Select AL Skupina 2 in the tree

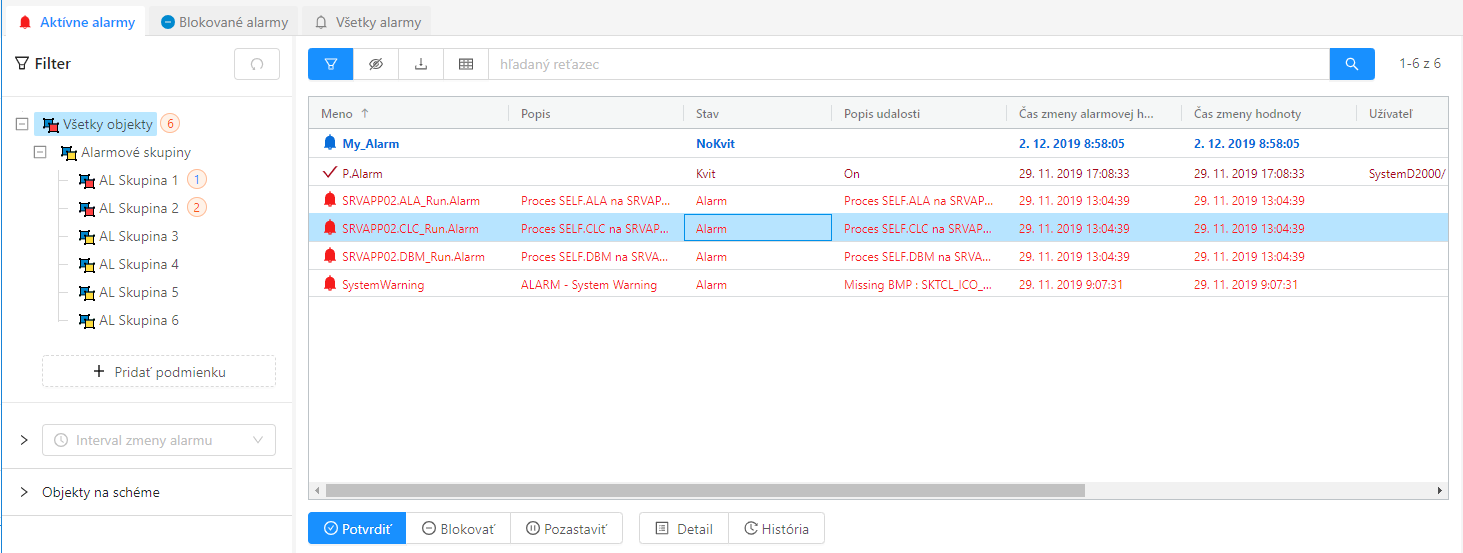click(x=138, y=208)
